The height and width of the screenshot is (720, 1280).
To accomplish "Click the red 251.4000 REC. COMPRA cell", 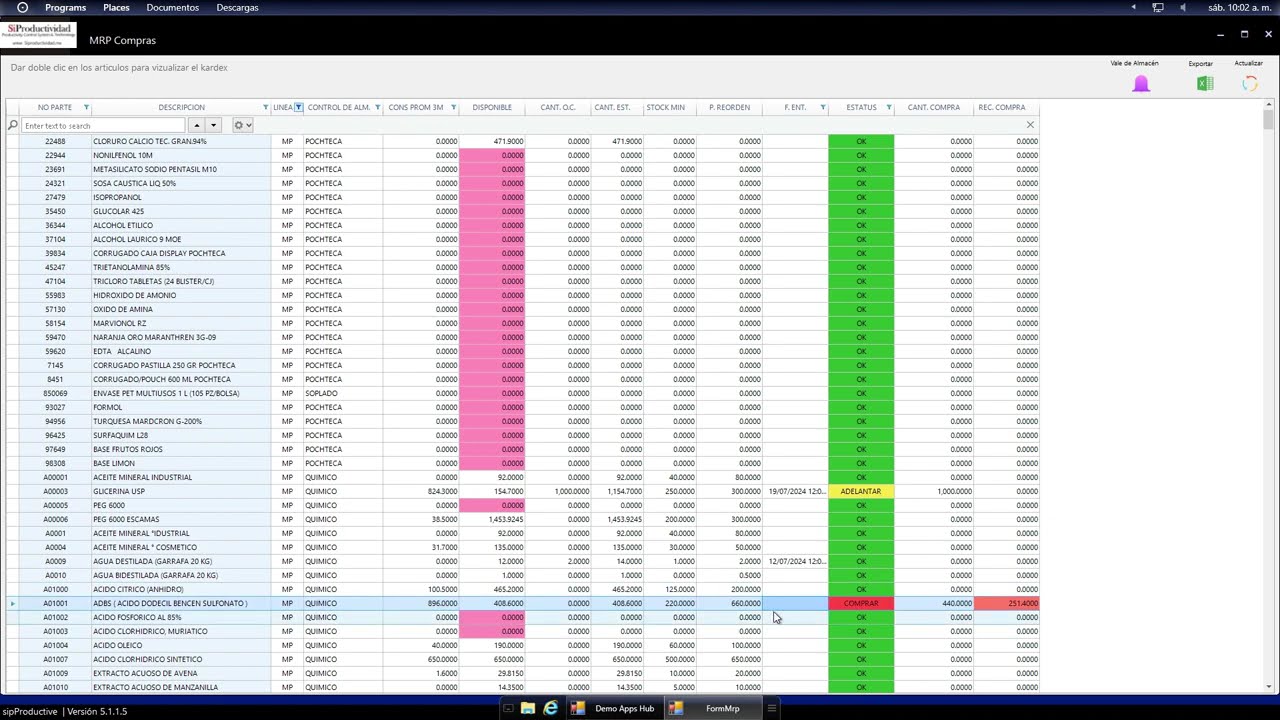I will 1006,603.
